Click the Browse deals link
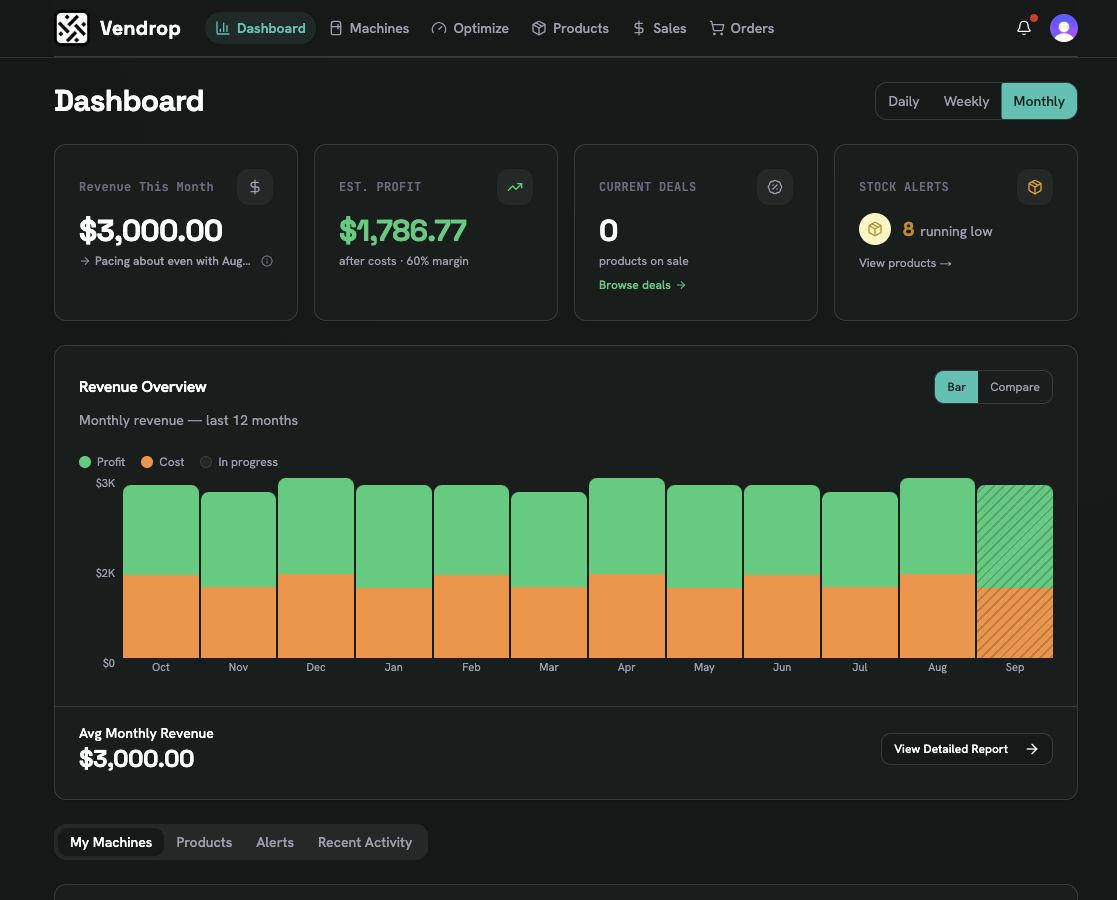 click(642, 285)
